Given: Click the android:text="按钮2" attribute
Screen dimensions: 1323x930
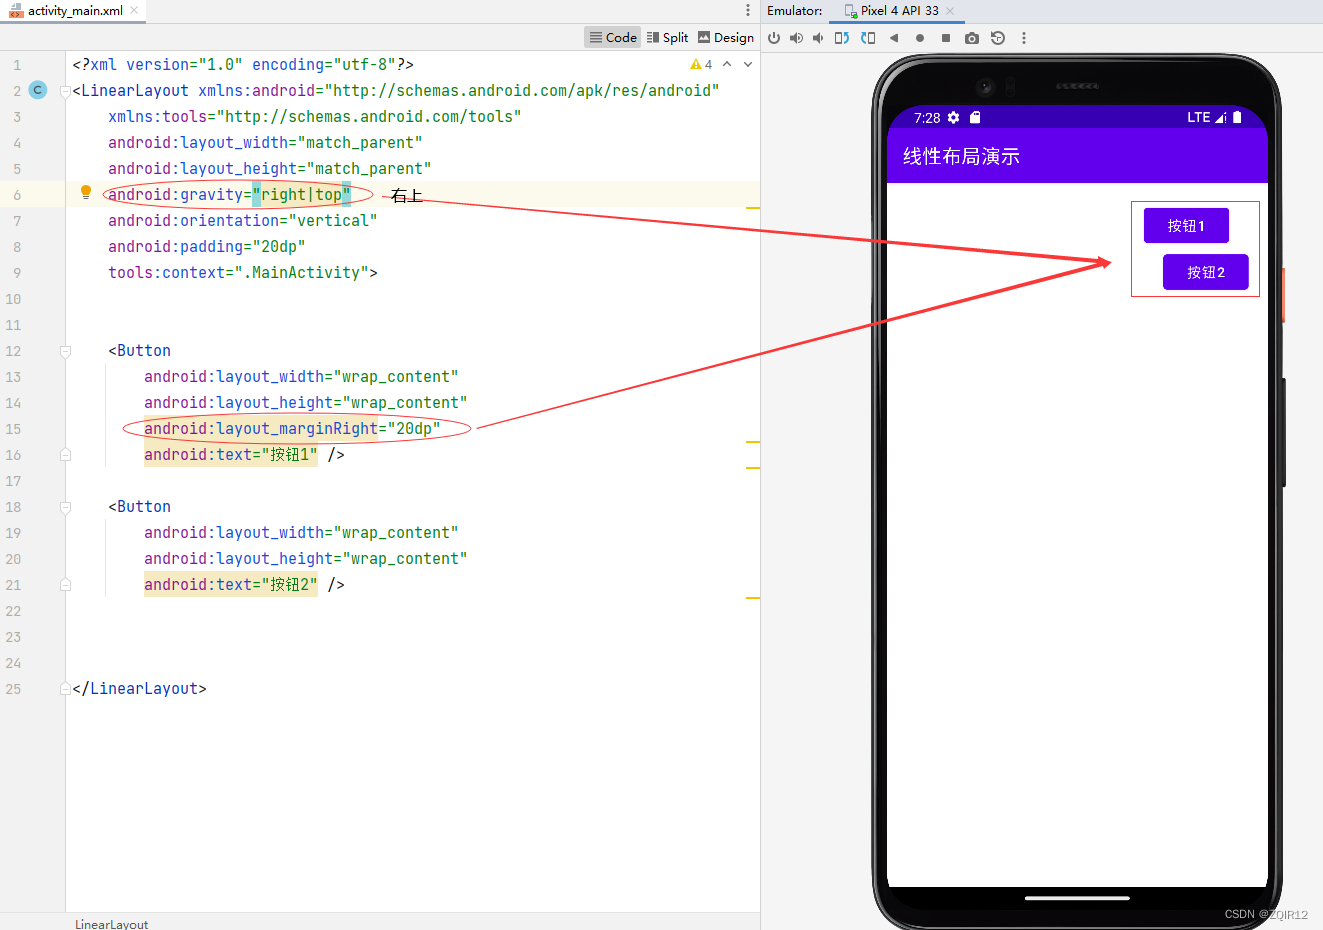Looking at the screenshot, I should click(231, 585).
